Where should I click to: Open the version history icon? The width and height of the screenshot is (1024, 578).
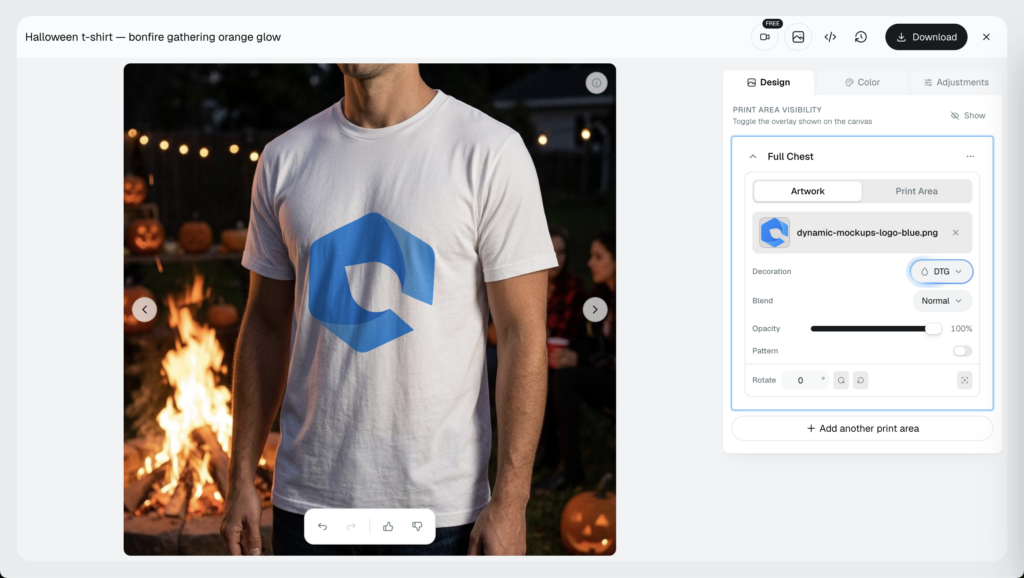(x=861, y=37)
